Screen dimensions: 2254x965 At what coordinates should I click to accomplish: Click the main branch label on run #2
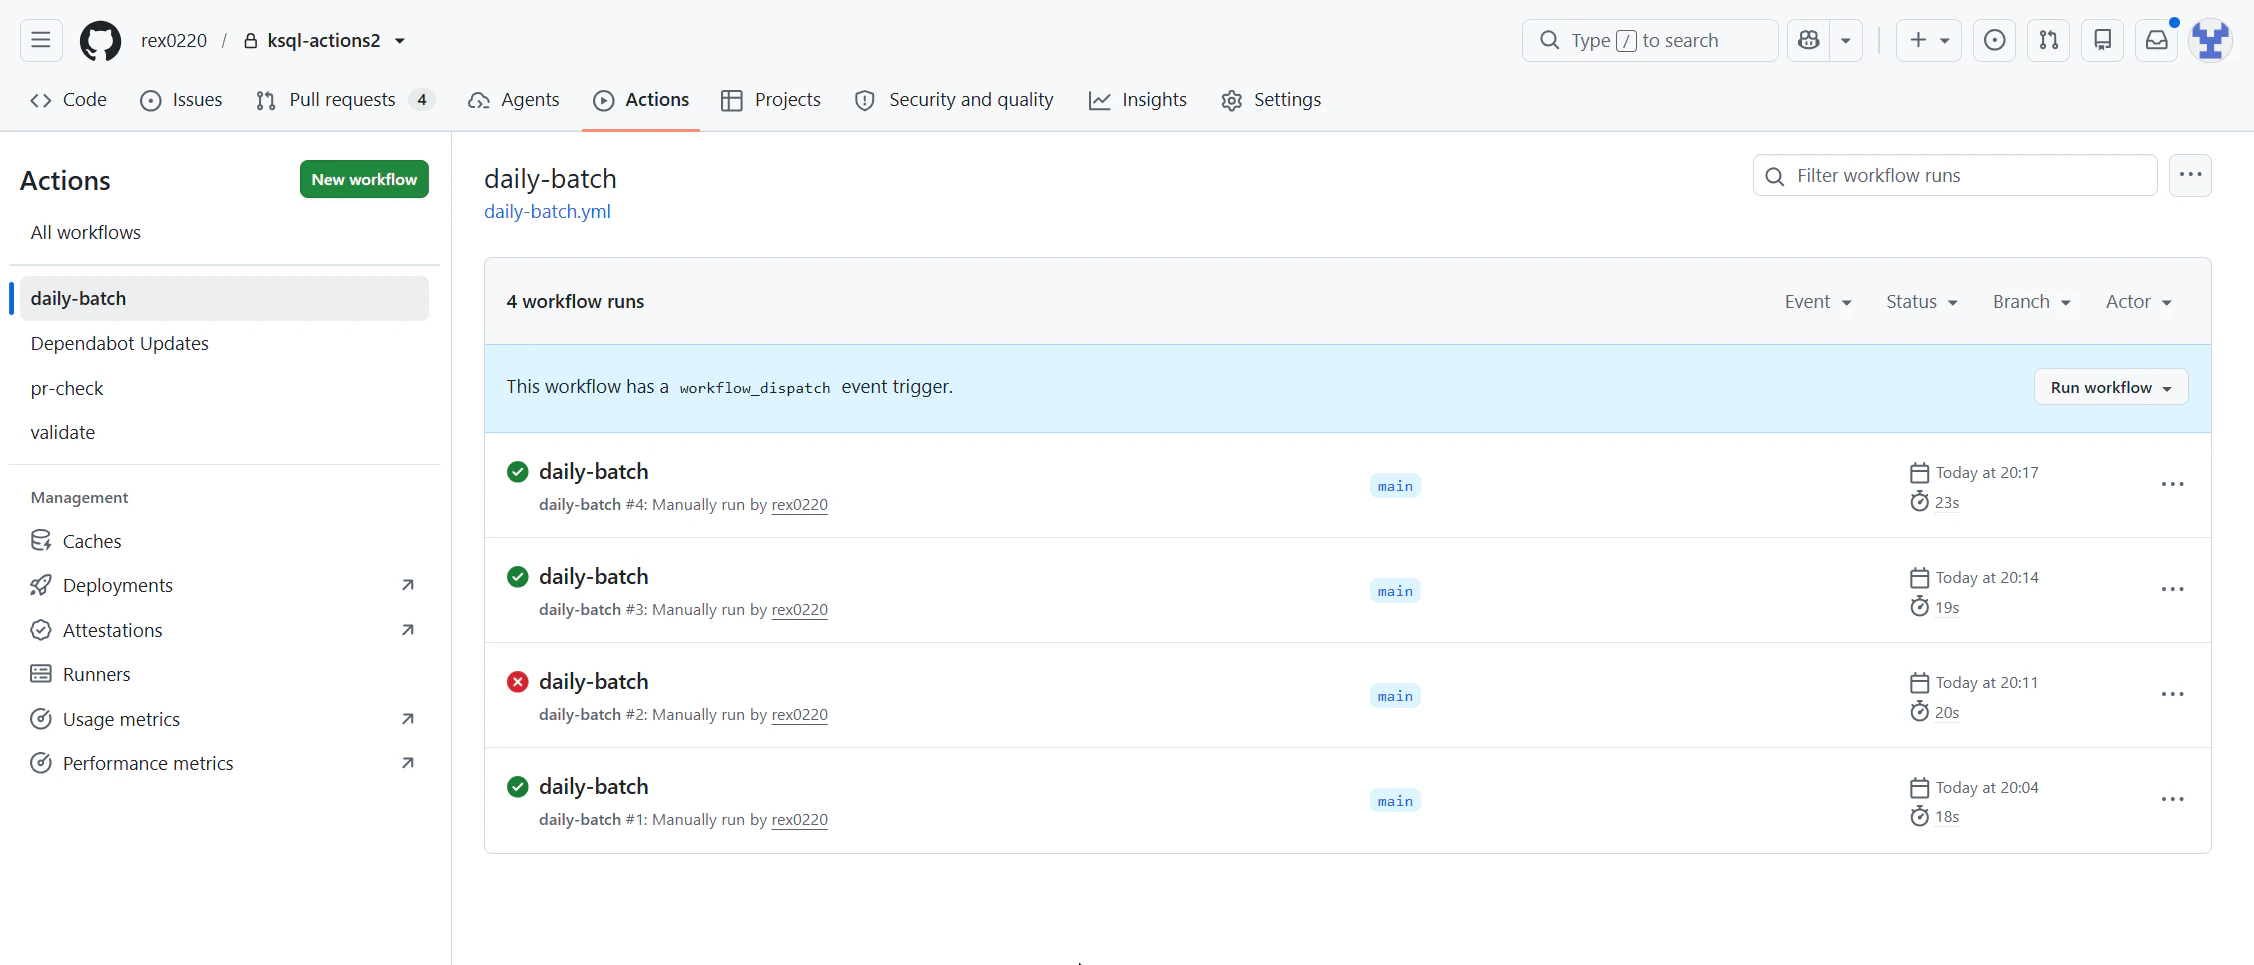coord(1395,696)
